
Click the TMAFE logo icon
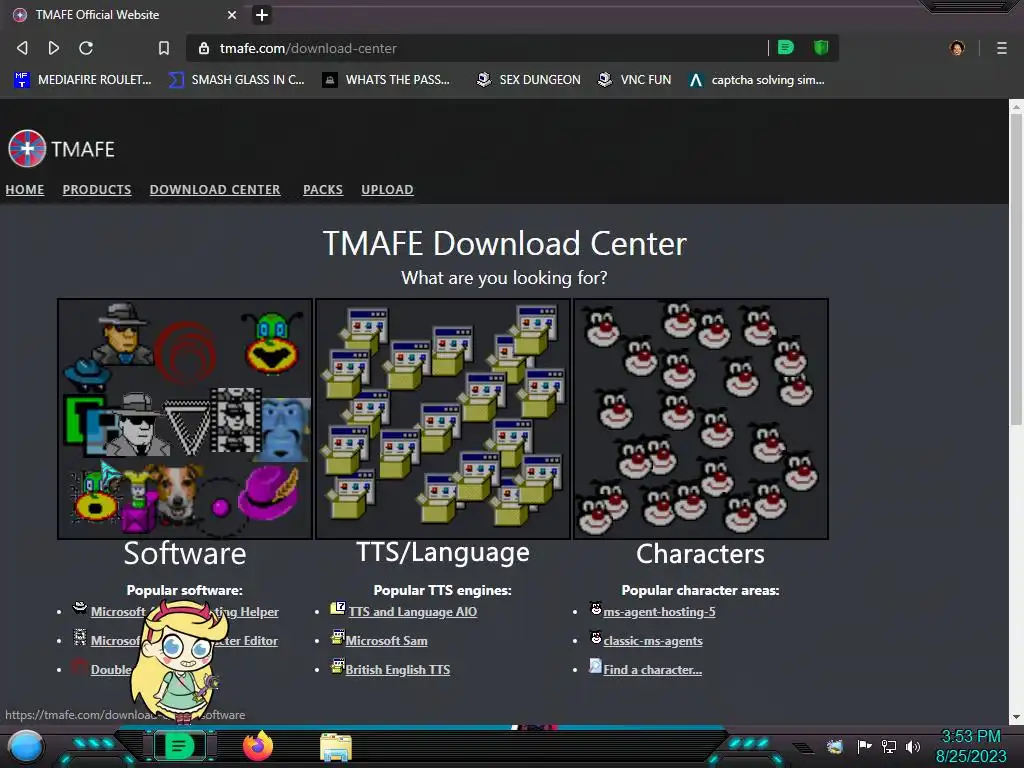(x=27, y=148)
